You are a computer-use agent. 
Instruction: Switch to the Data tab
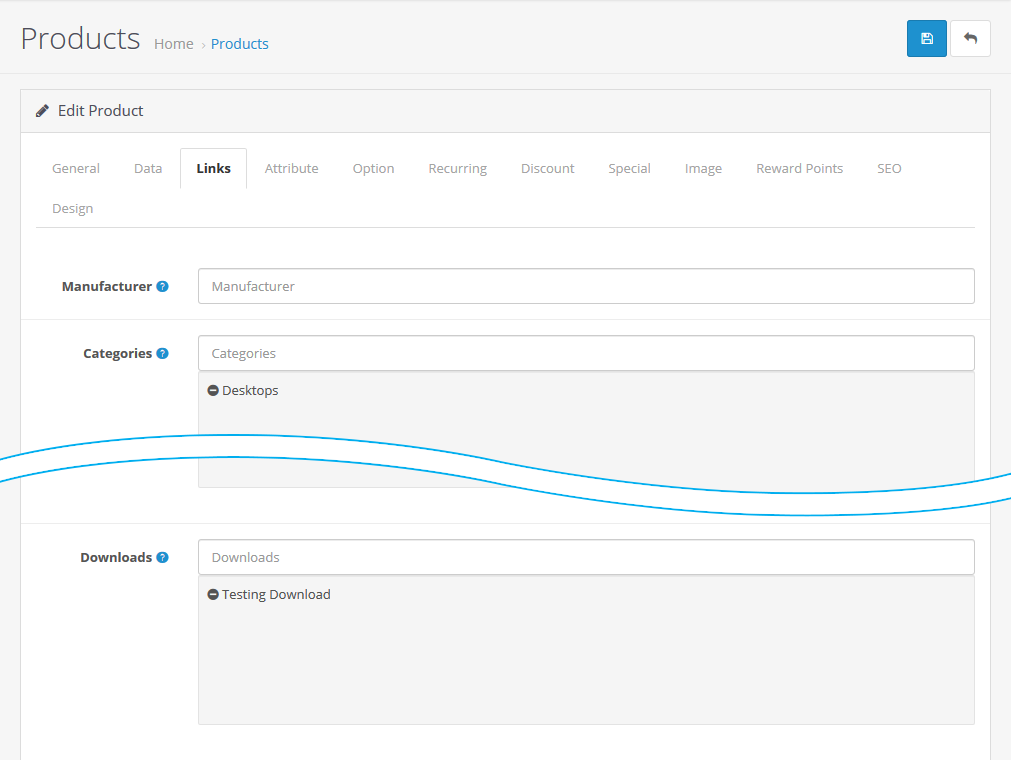(x=148, y=168)
